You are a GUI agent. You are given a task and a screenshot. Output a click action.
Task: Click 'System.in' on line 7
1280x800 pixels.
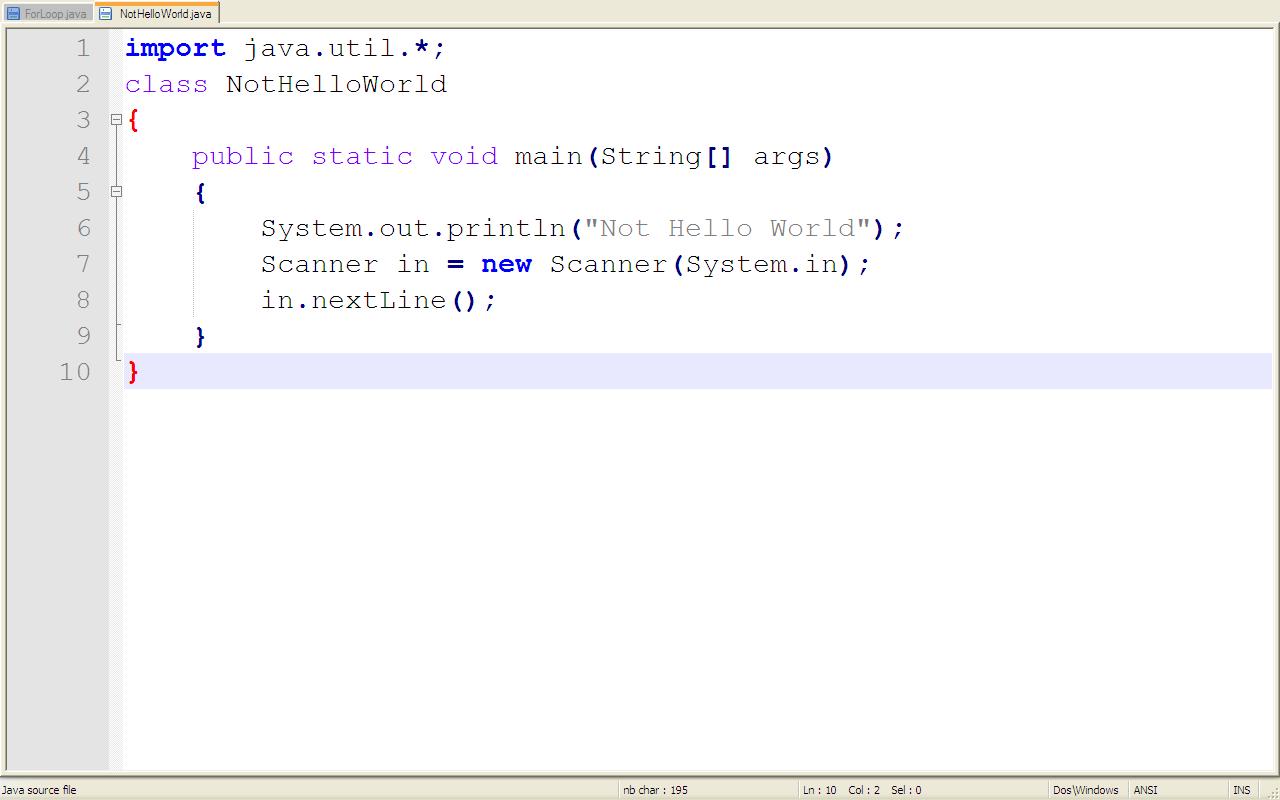point(760,264)
